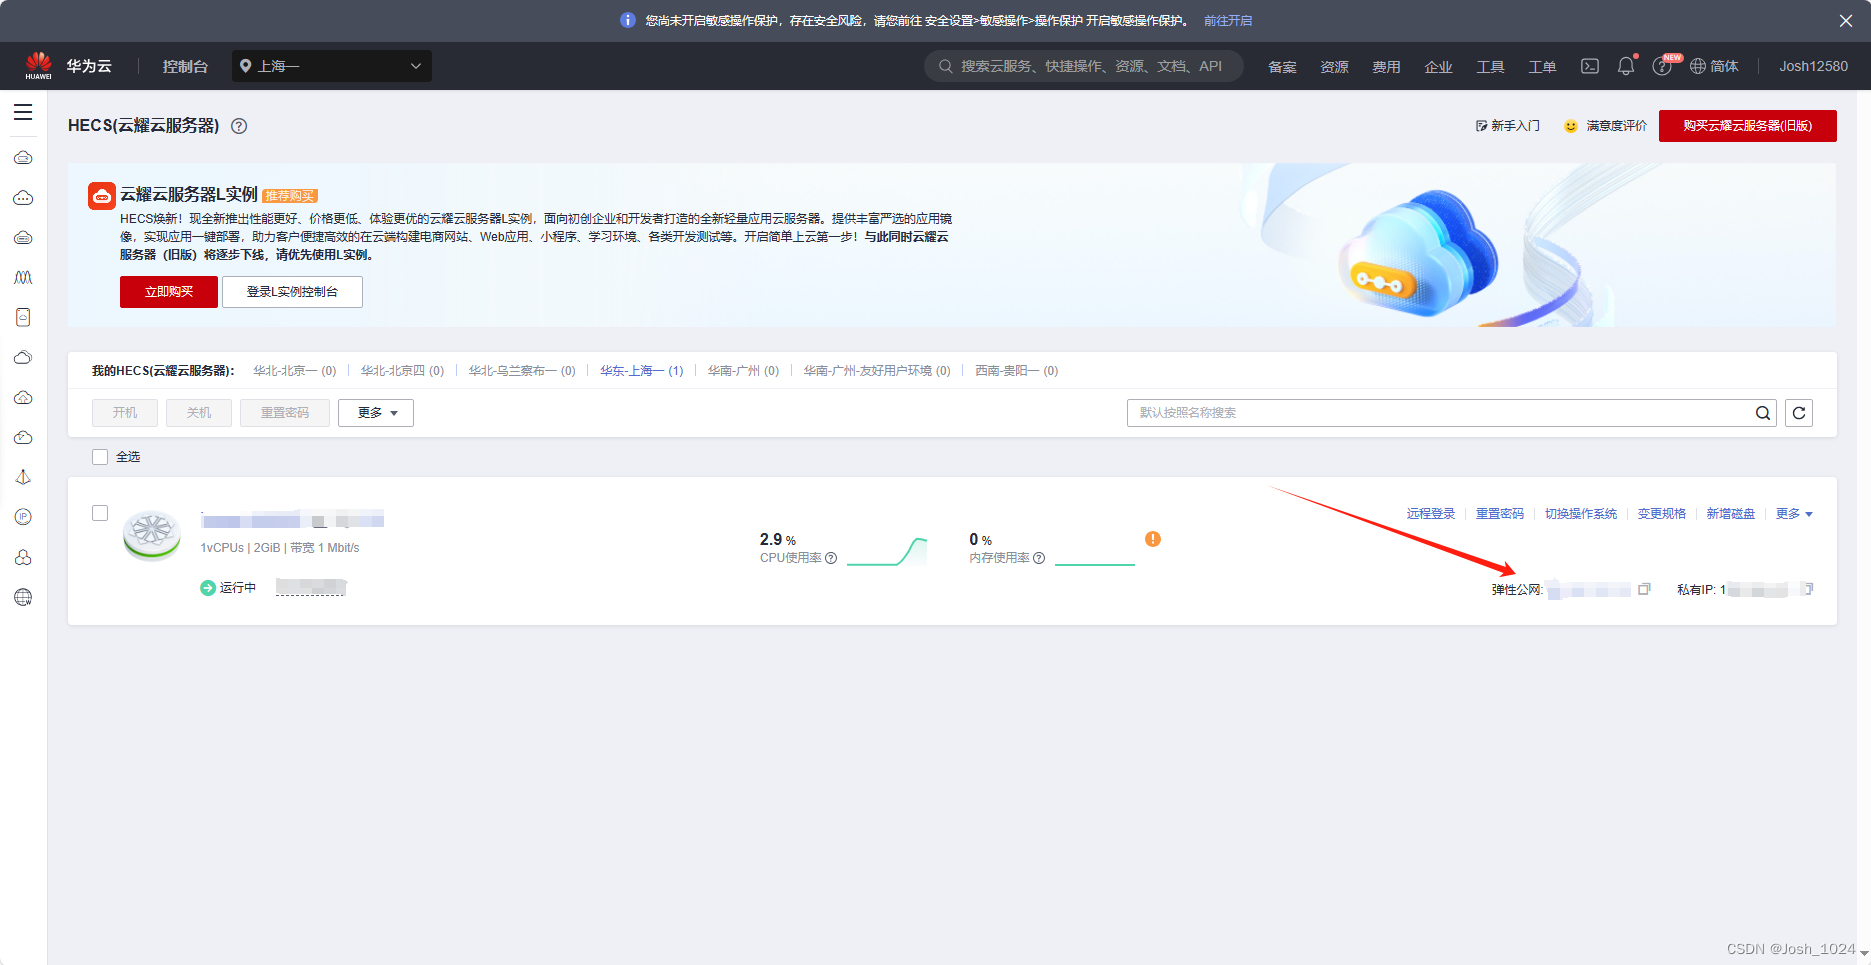Open the sidebar phone-with-cloud icon
The width and height of the screenshot is (1871, 965).
coord(23,318)
